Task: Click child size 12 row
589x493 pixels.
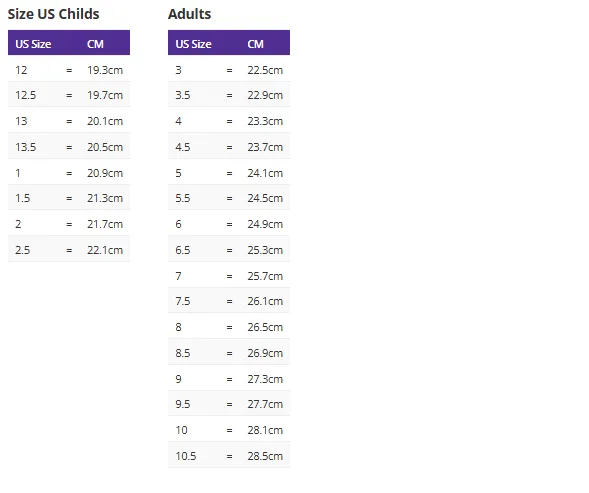Action: (69, 70)
